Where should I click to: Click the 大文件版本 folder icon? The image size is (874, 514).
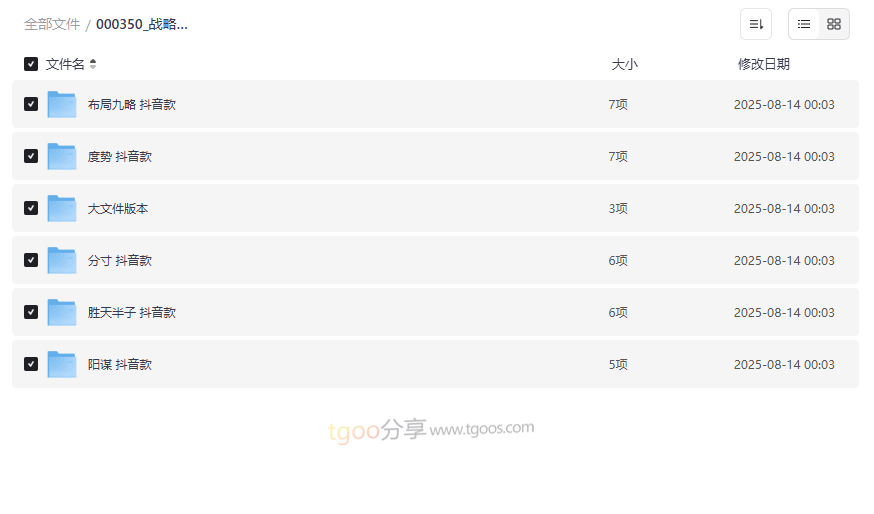(62, 208)
